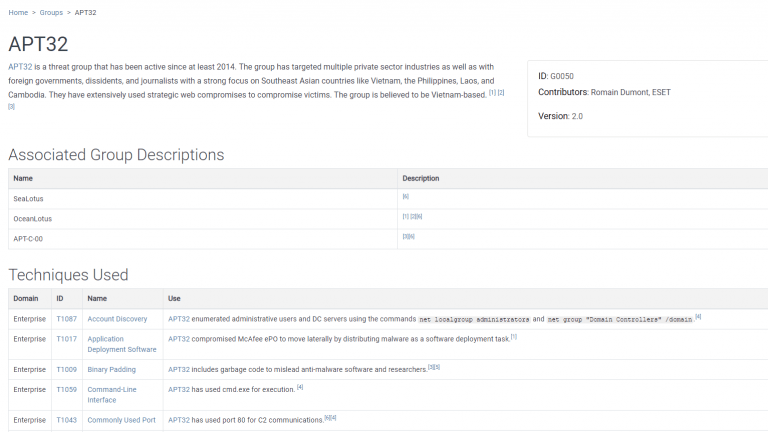Open the Account Discovery technique
The image size is (768, 432).
[x=117, y=319]
